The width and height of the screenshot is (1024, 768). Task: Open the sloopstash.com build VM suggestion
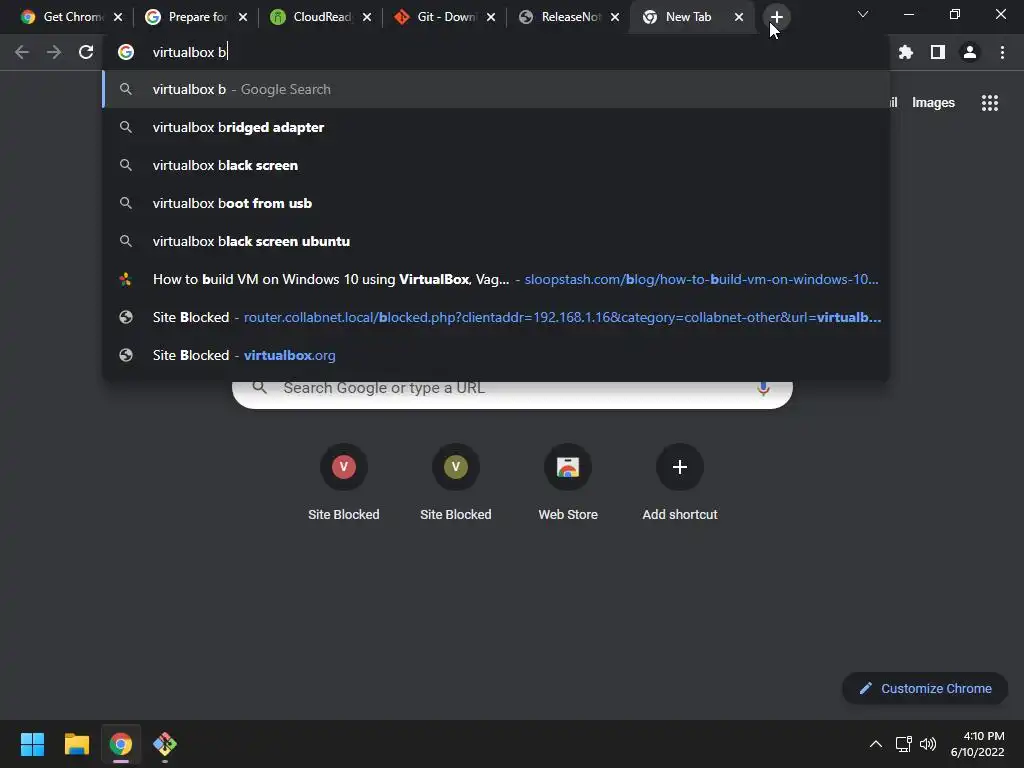coord(496,280)
